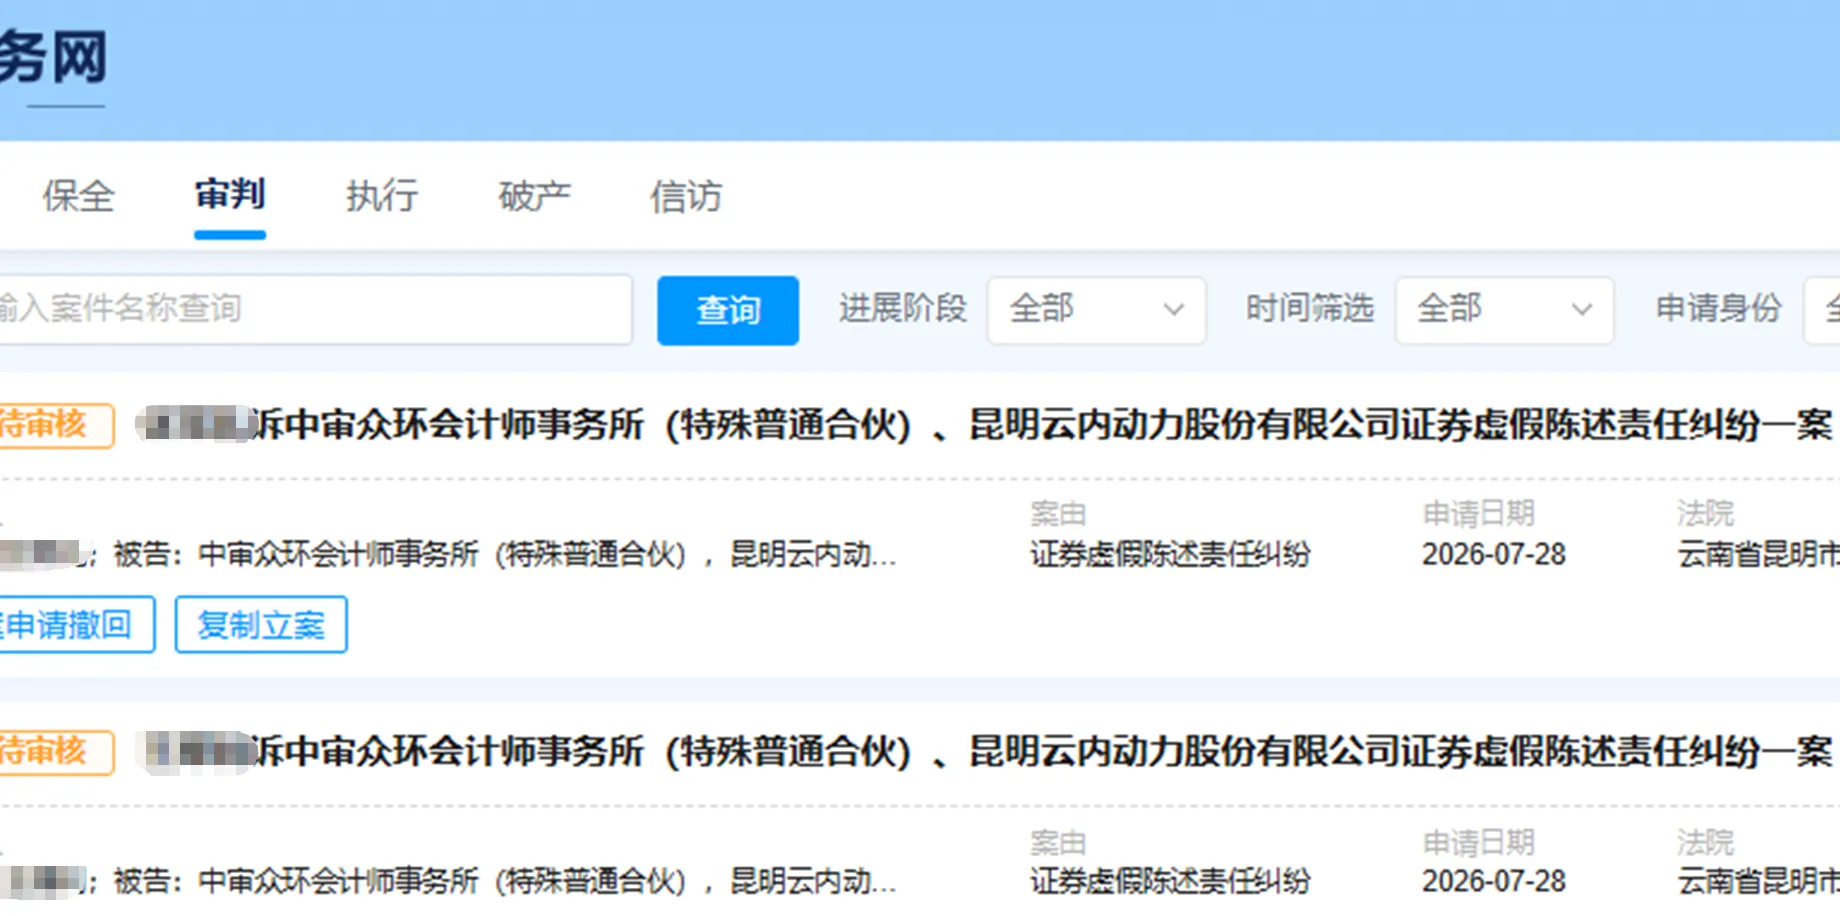Click the first case's 申请日期 column label
The height and width of the screenshot is (916, 1840).
point(1479,514)
